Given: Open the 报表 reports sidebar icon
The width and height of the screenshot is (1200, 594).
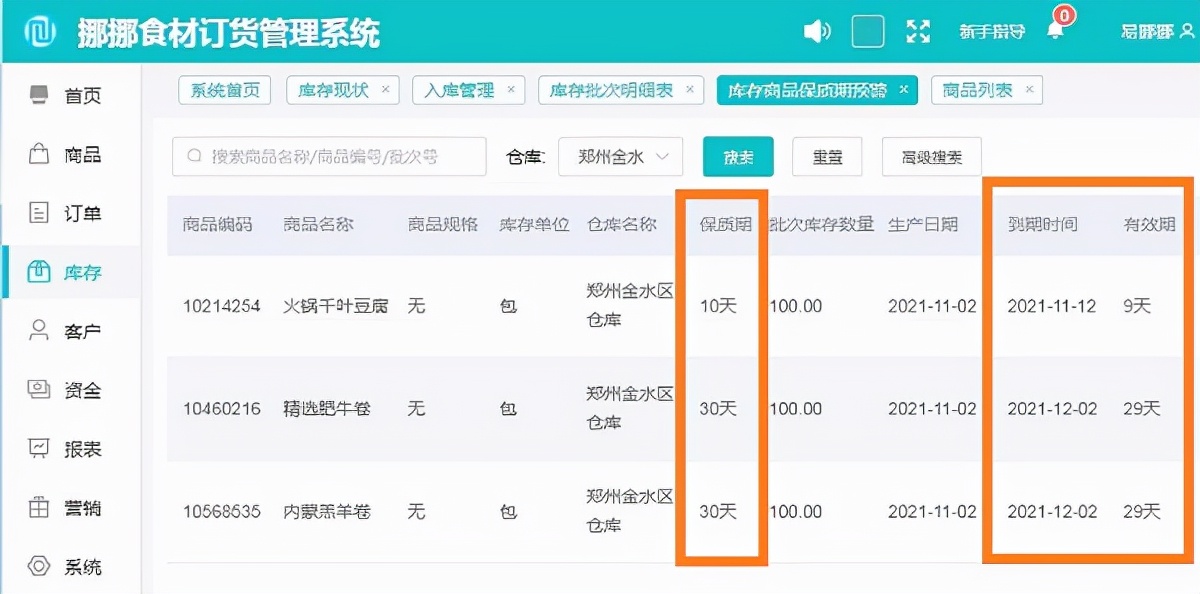Looking at the screenshot, I should 60,449.
